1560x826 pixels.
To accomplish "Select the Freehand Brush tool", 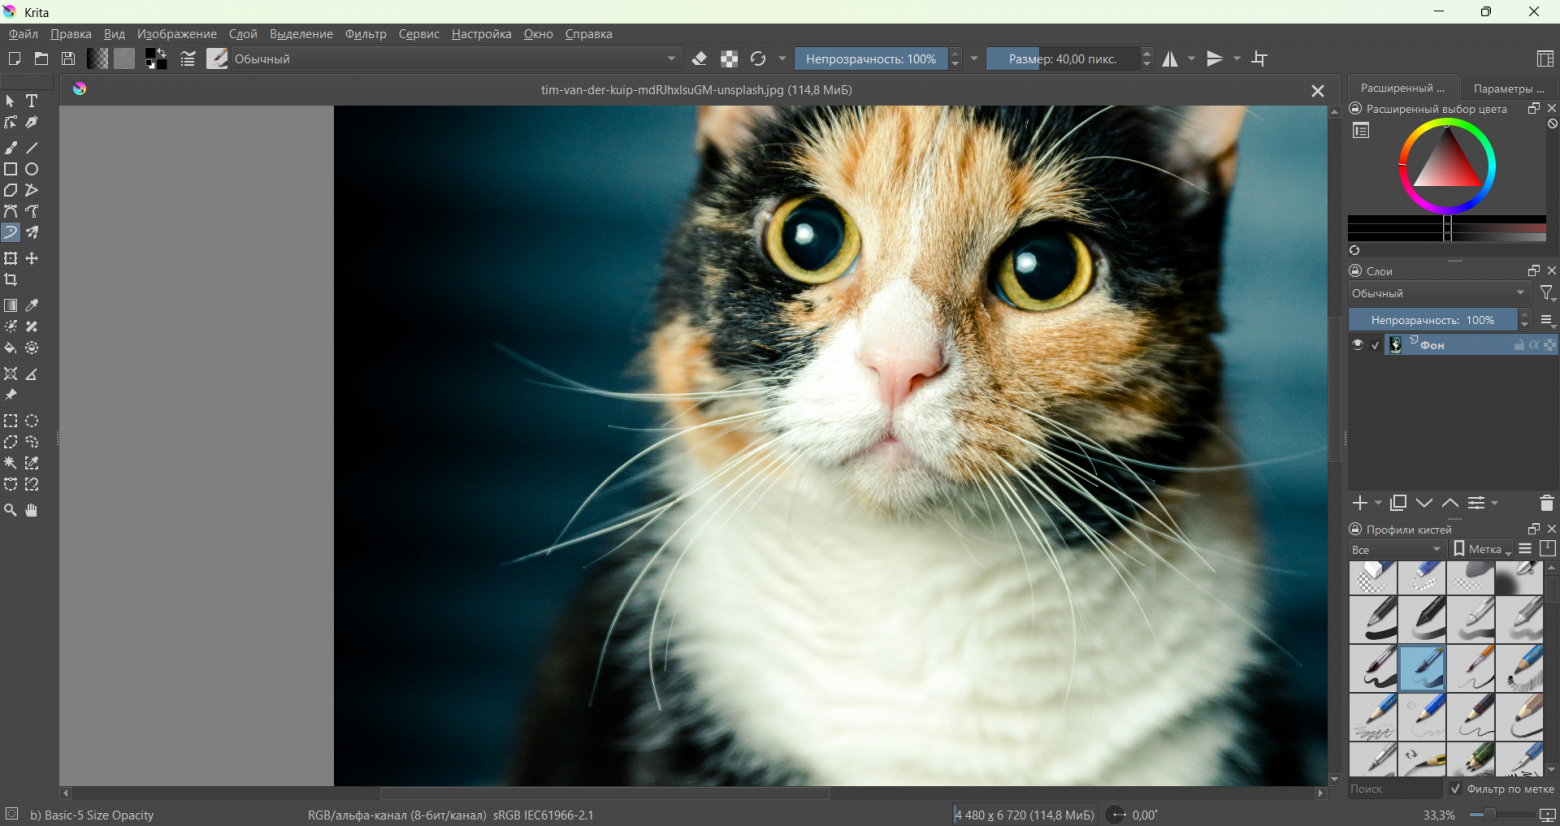I will coord(11,147).
